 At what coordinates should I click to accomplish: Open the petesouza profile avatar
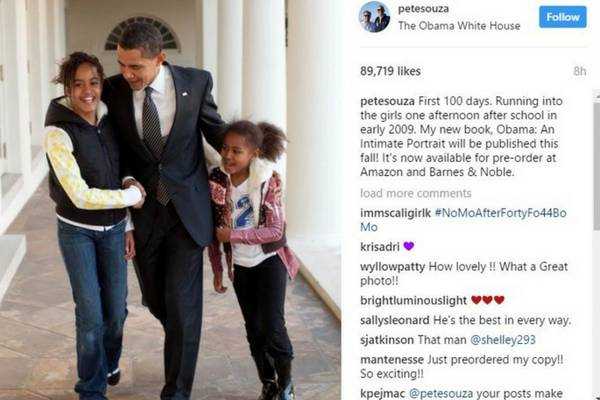pos(374,17)
